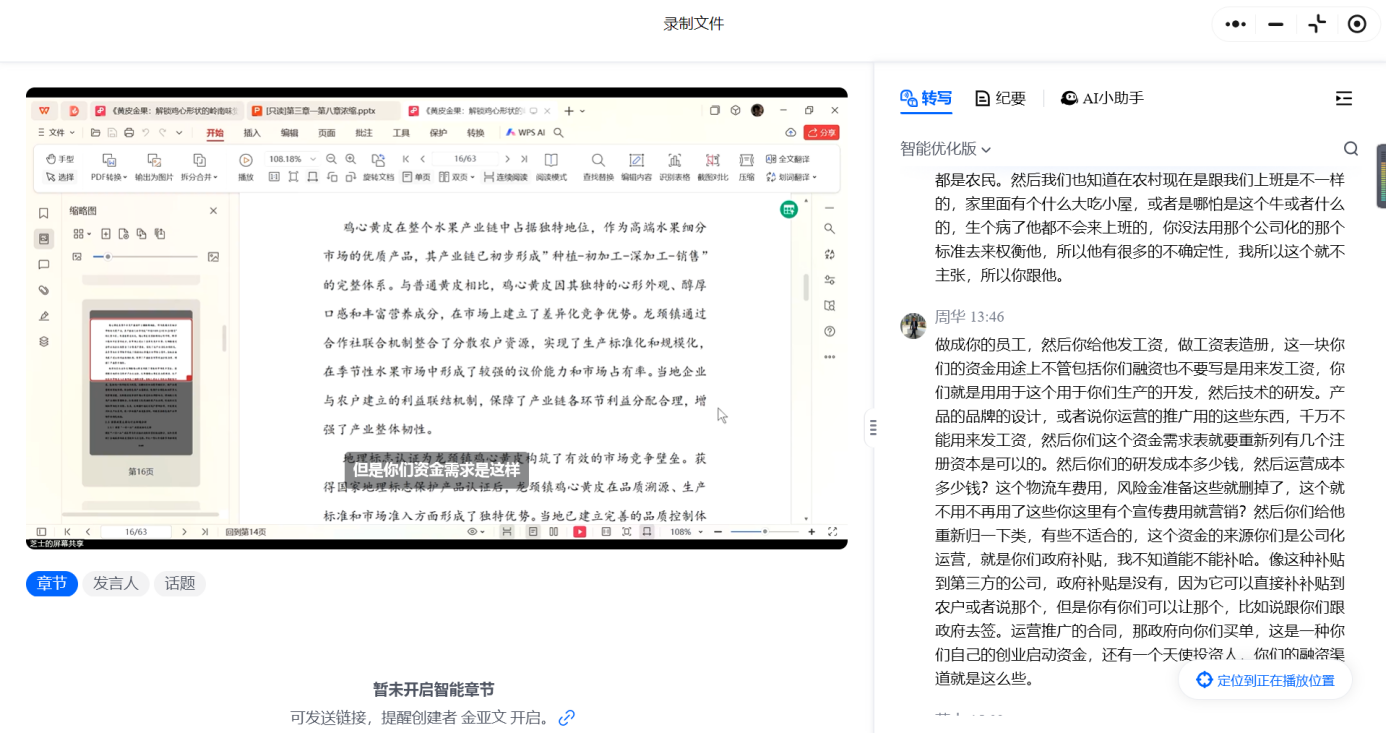Click 定位到正在播放位置 button
Viewport: 1386px width, 733px height.
click(1265, 680)
